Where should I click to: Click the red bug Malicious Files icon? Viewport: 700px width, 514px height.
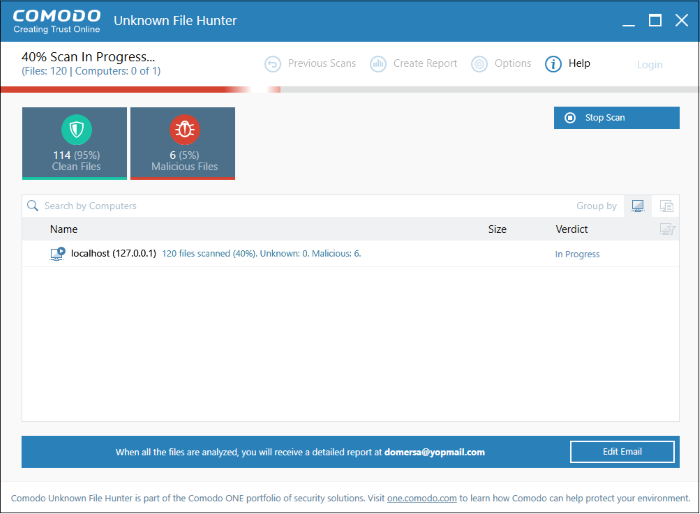tap(185, 130)
